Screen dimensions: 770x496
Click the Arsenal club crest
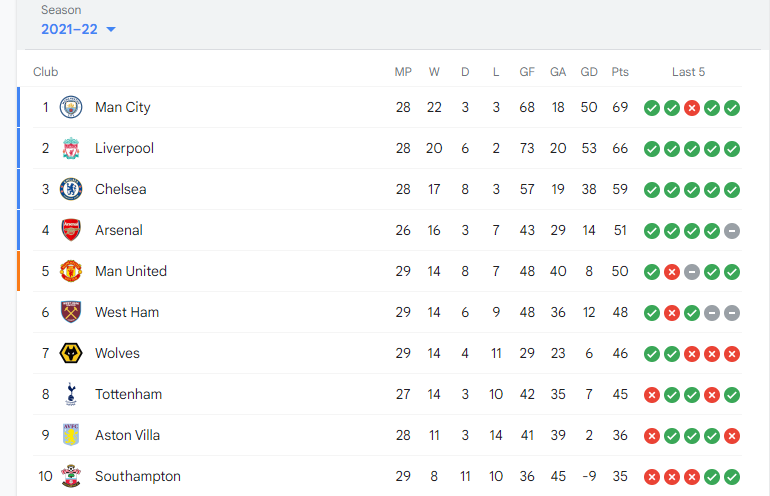tap(71, 230)
